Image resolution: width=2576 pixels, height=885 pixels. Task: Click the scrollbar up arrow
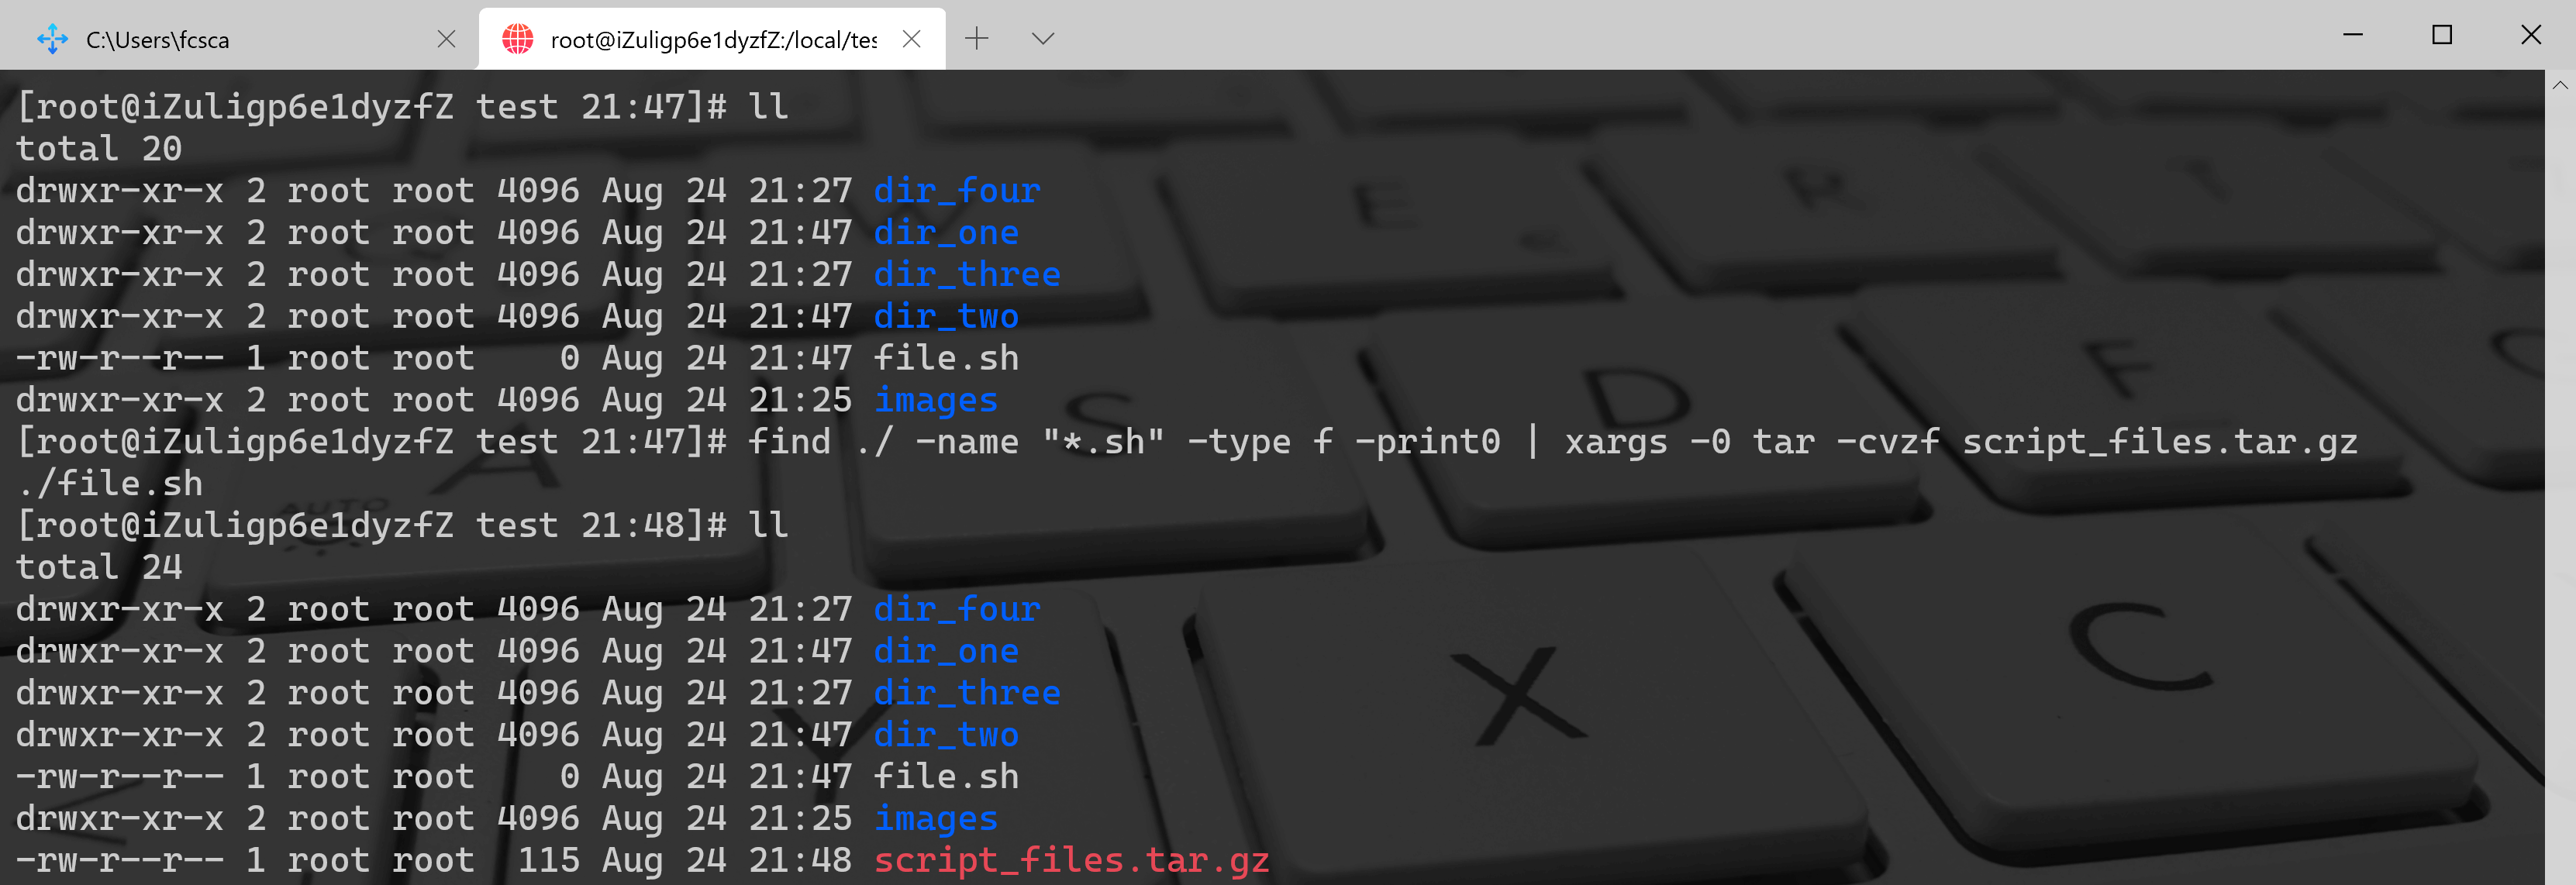[2559, 85]
